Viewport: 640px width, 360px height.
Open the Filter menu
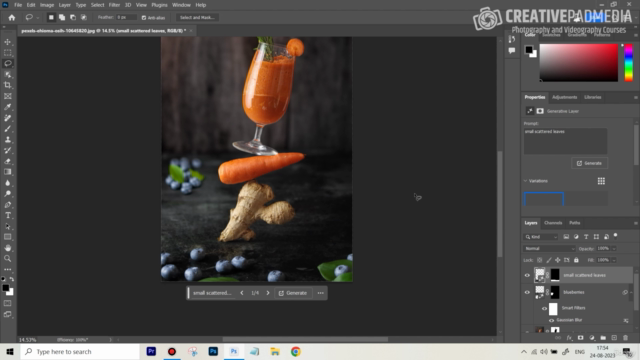pyautogui.click(x=114, y=5)
